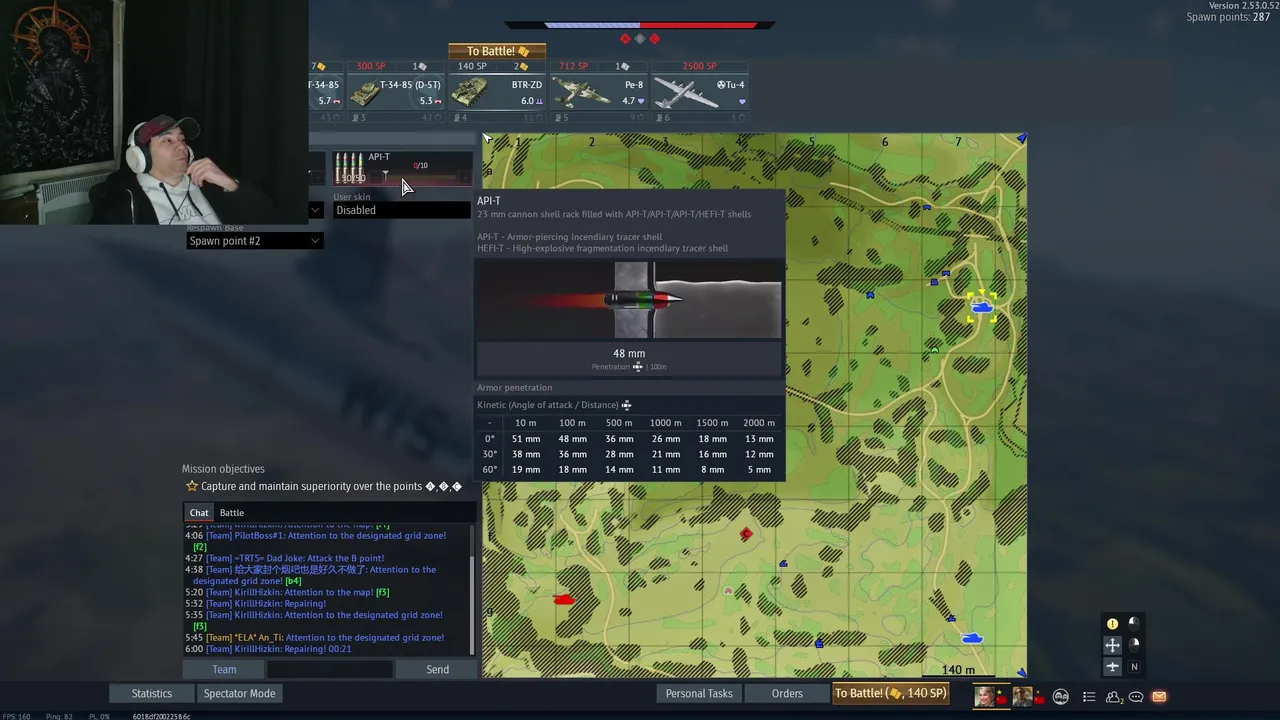Click the '2000 m' column header
Image resolution: width=1280 pixels, height=720 pixels.
759,423
